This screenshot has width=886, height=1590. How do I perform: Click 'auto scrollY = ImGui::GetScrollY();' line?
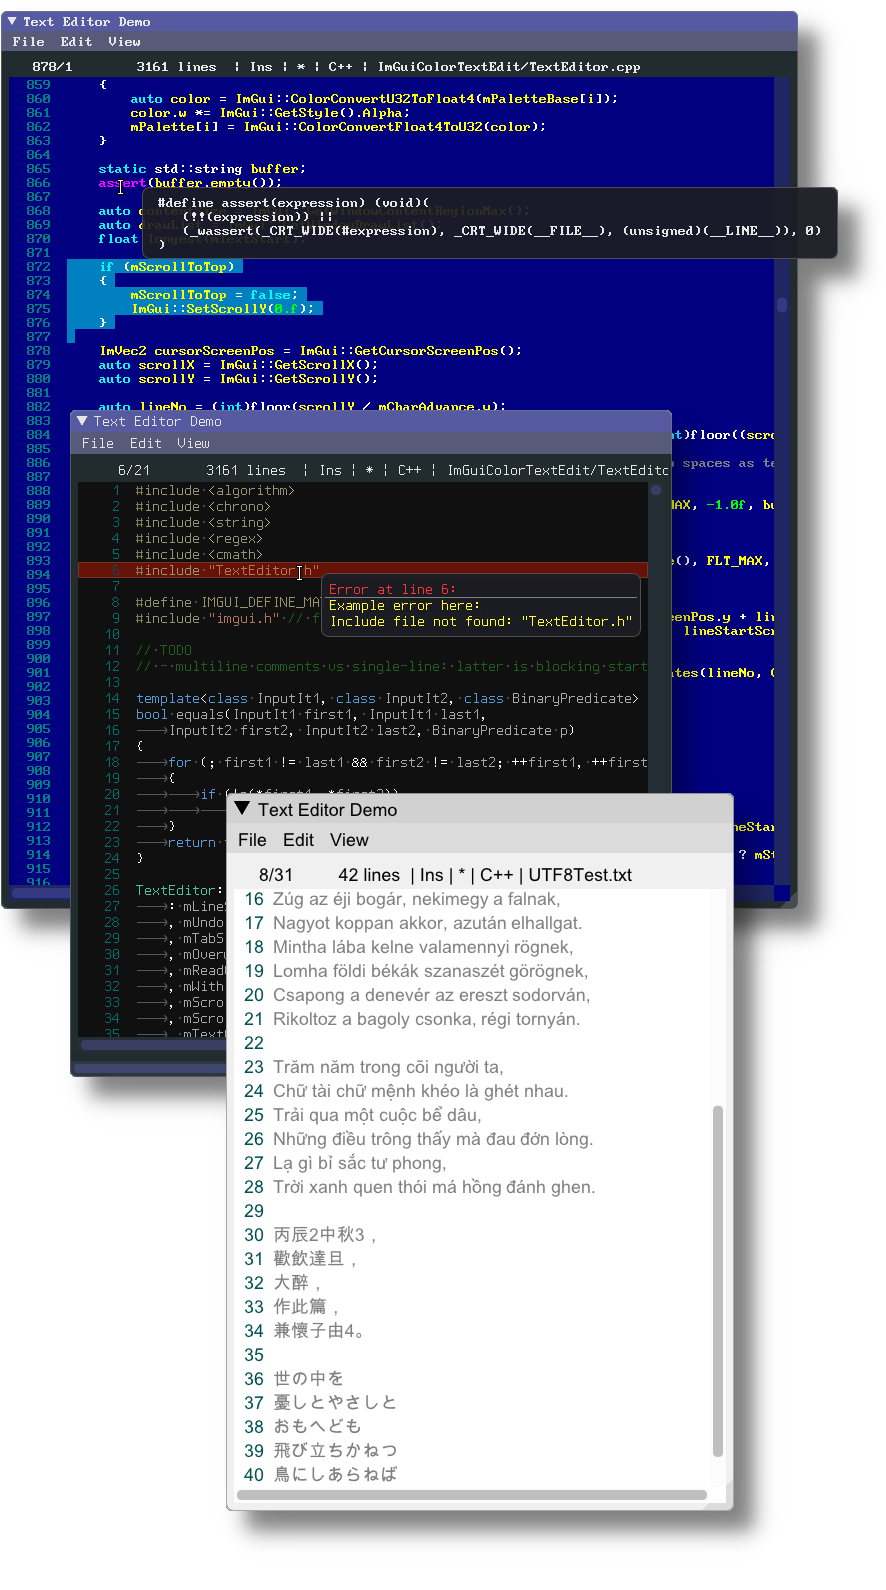238,379
